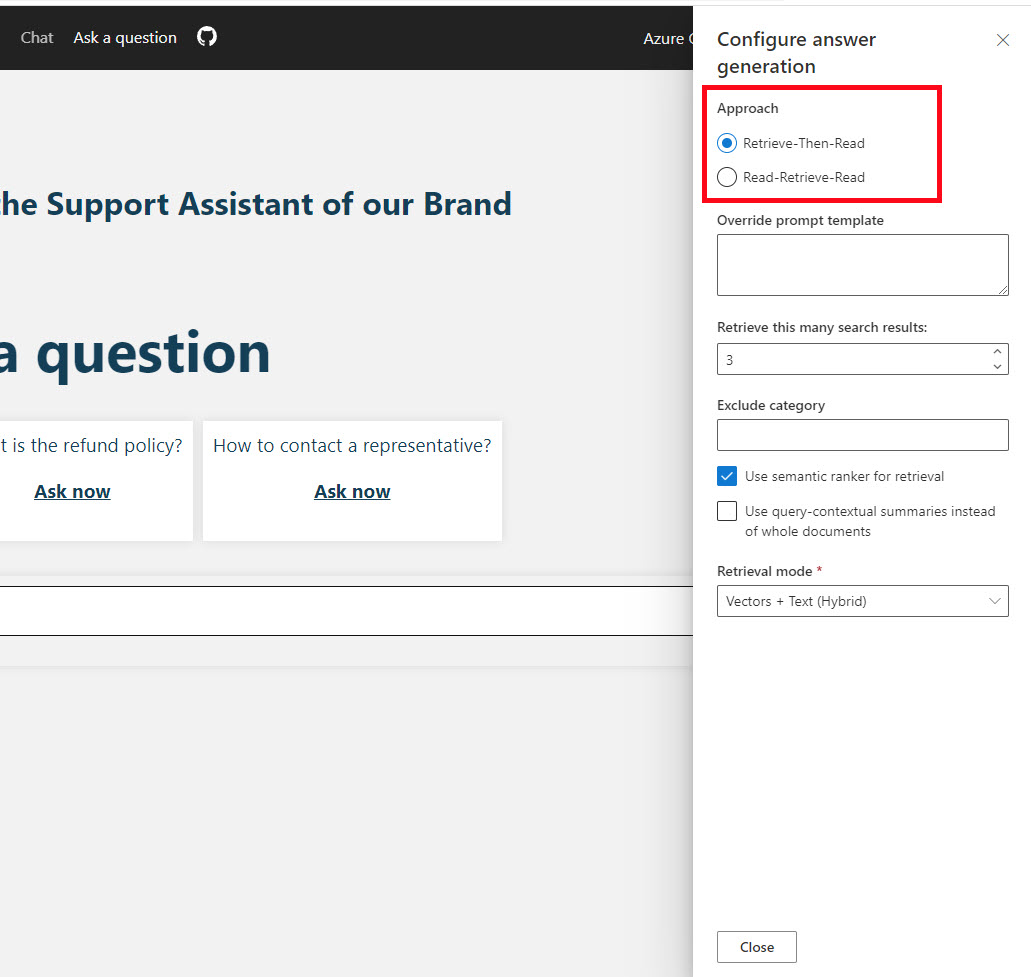Decrease the search results count with down arrow

[997, 367]
